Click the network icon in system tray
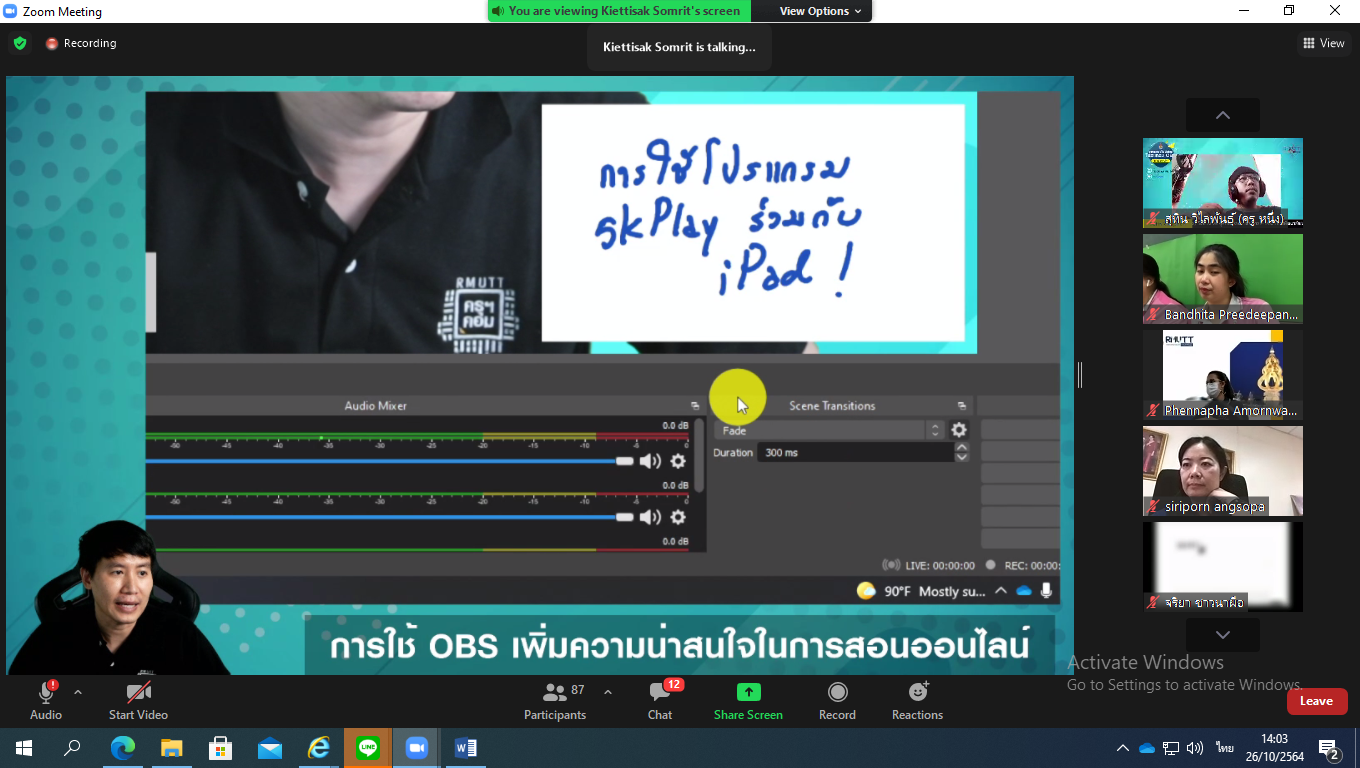1360x768 pixels. pos(1171,748)
